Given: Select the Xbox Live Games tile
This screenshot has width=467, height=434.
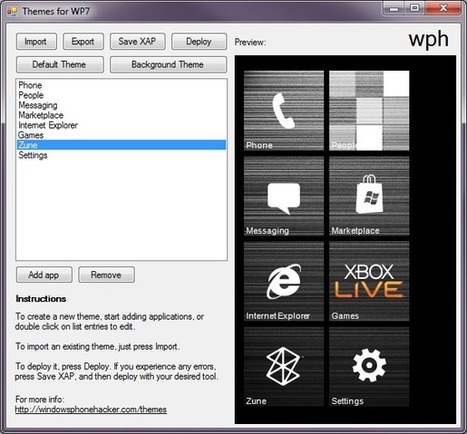Looking at the screenshot, I should click(x=369, y=281).
